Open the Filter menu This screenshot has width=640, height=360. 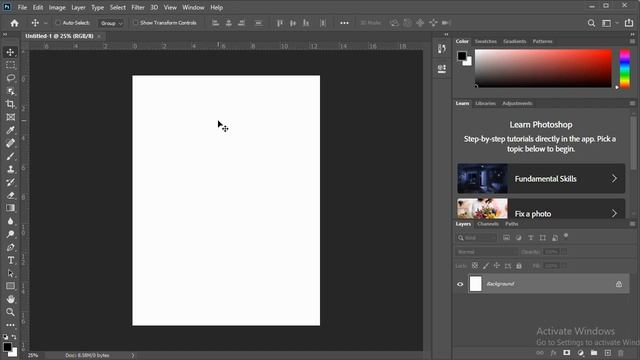tap(138, 7)
